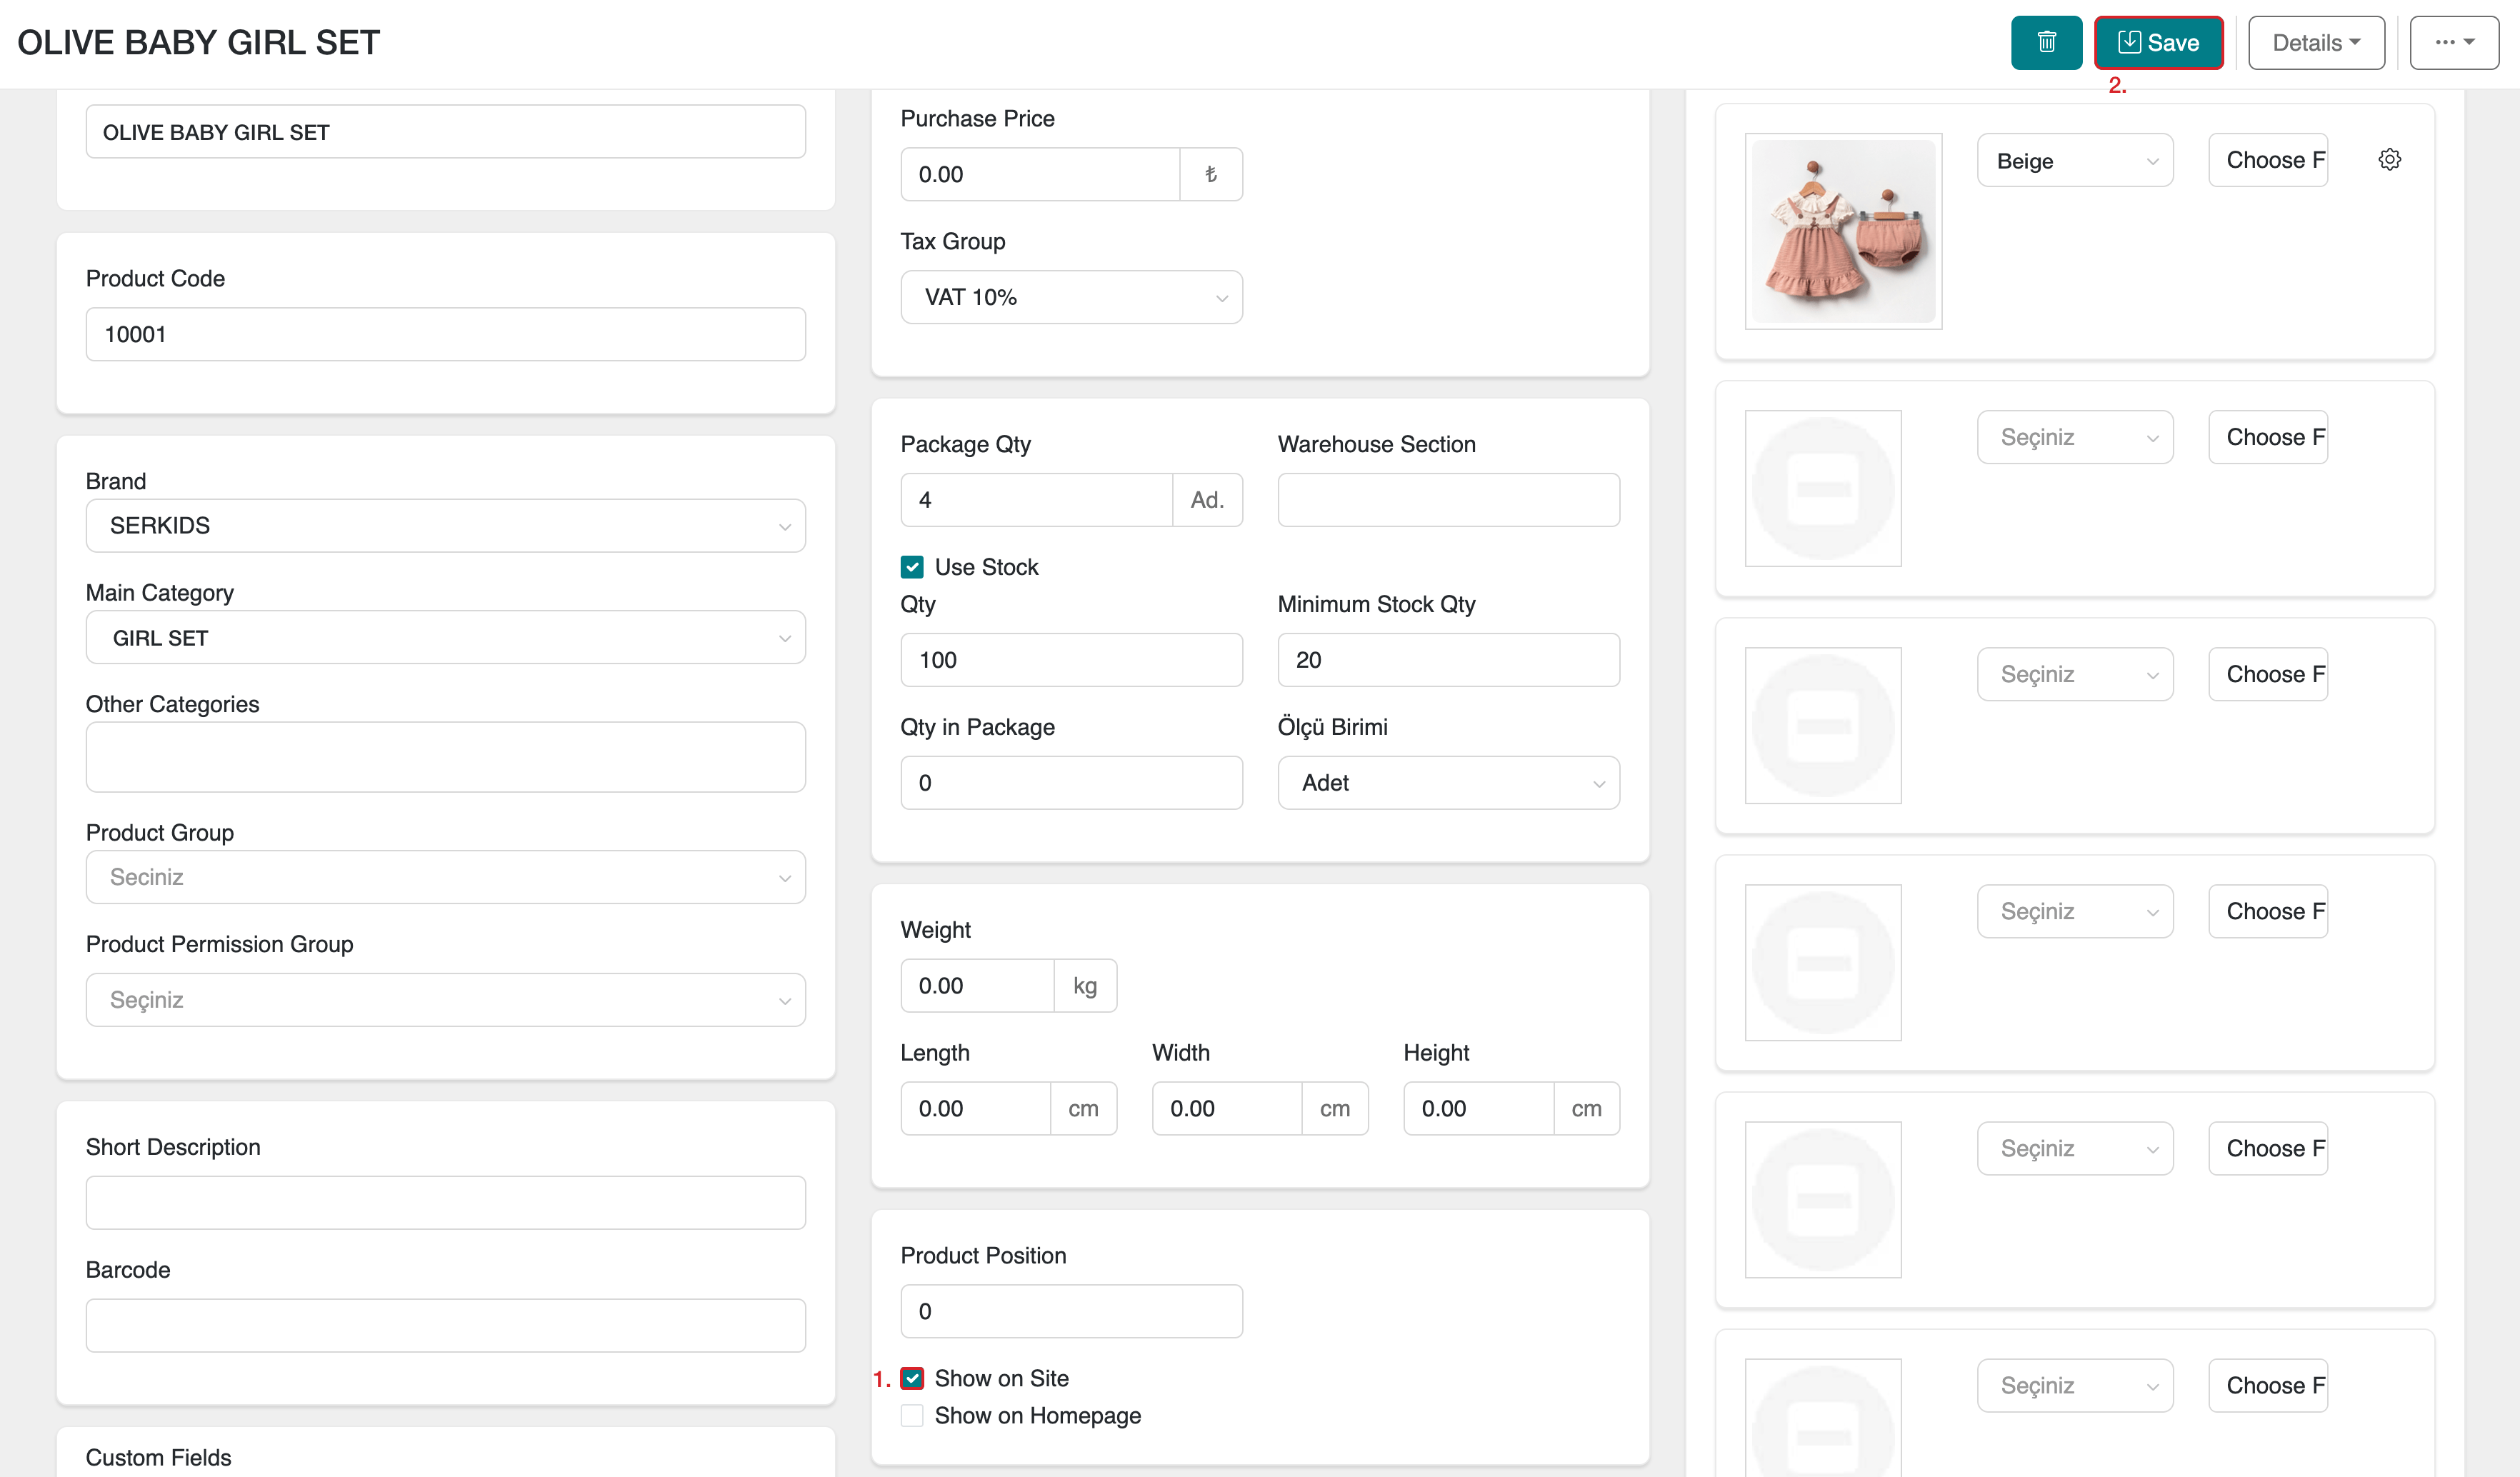
Task: Open the three-dots more options menu
Action: 2453,43
